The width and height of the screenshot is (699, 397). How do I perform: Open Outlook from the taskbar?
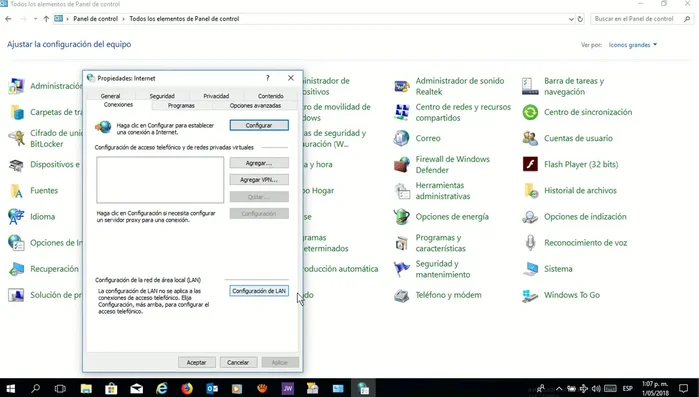point(212,389)
